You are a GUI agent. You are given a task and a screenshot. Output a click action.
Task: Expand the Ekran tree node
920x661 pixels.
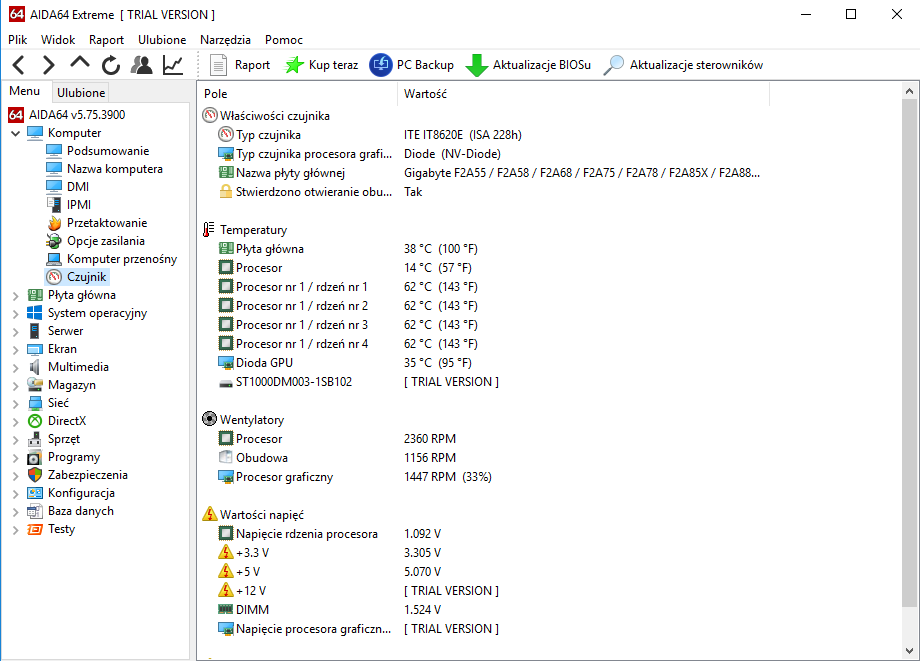tap(16, 350)
